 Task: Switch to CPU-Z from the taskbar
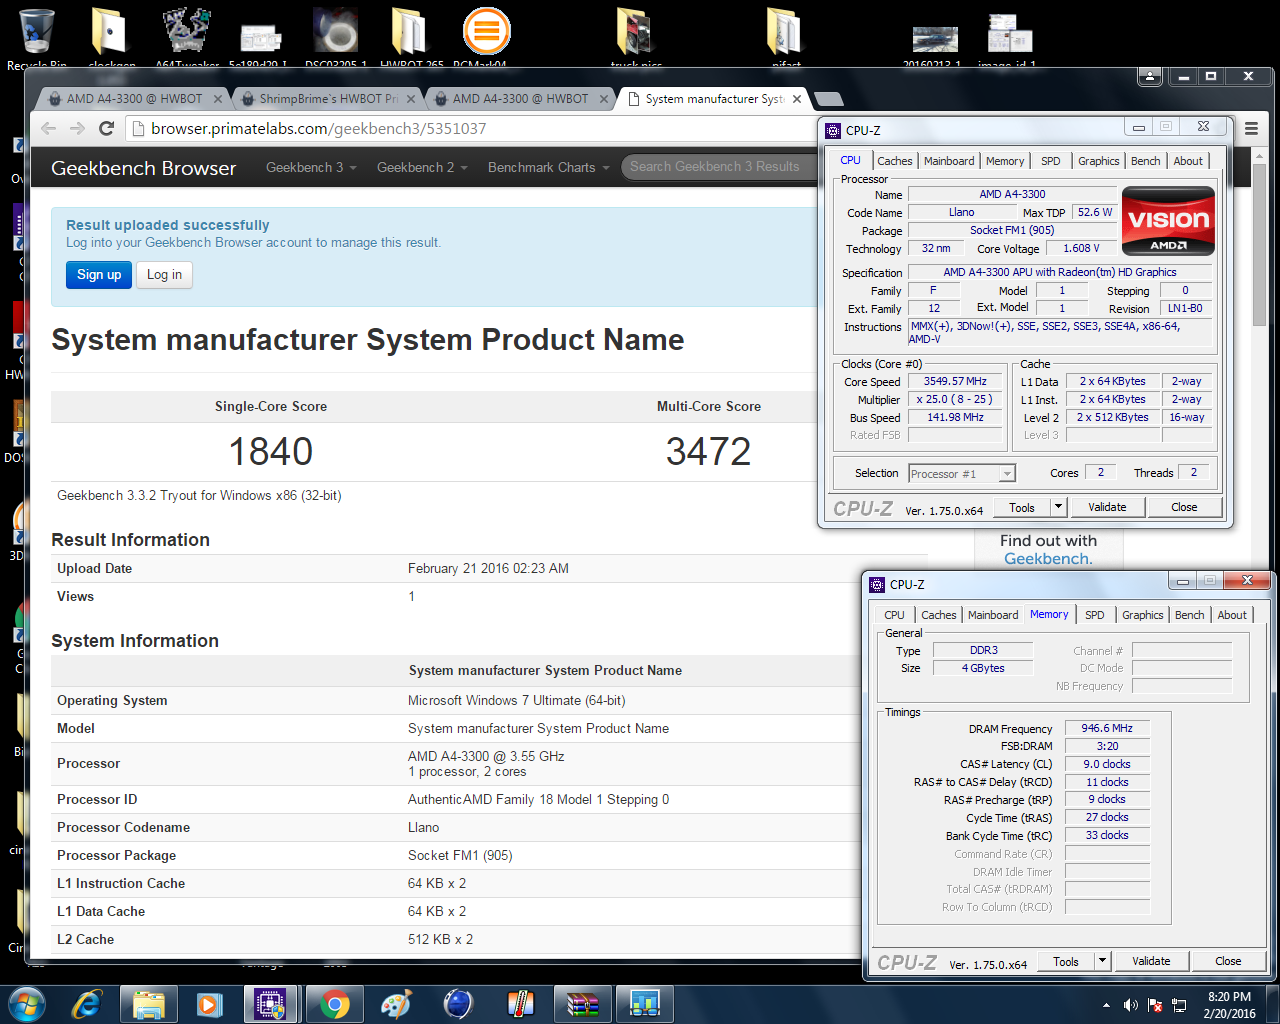point(270,1004)
